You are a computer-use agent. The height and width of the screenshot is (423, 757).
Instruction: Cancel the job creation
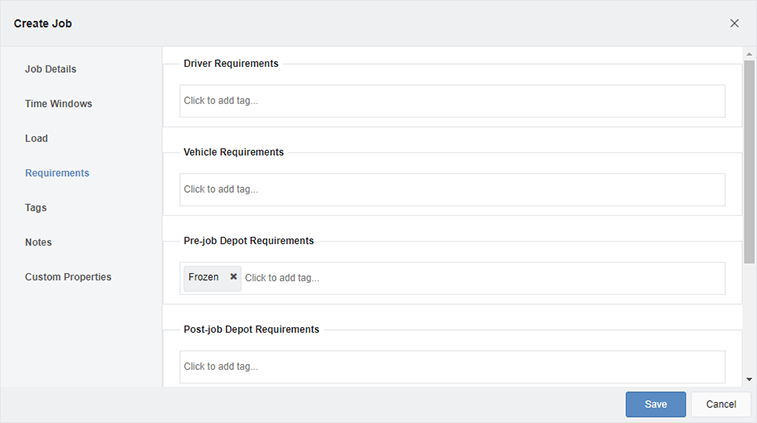click(720, 404)
